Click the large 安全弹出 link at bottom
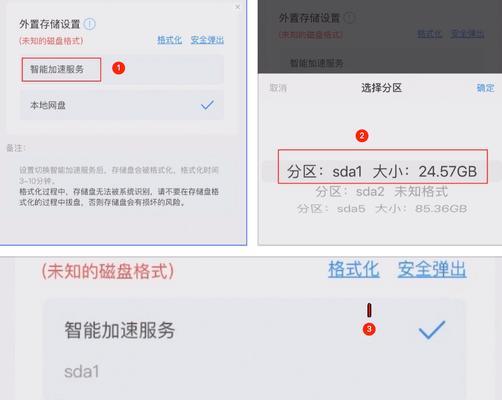The image size is (502, 400). tap(432, 269)
